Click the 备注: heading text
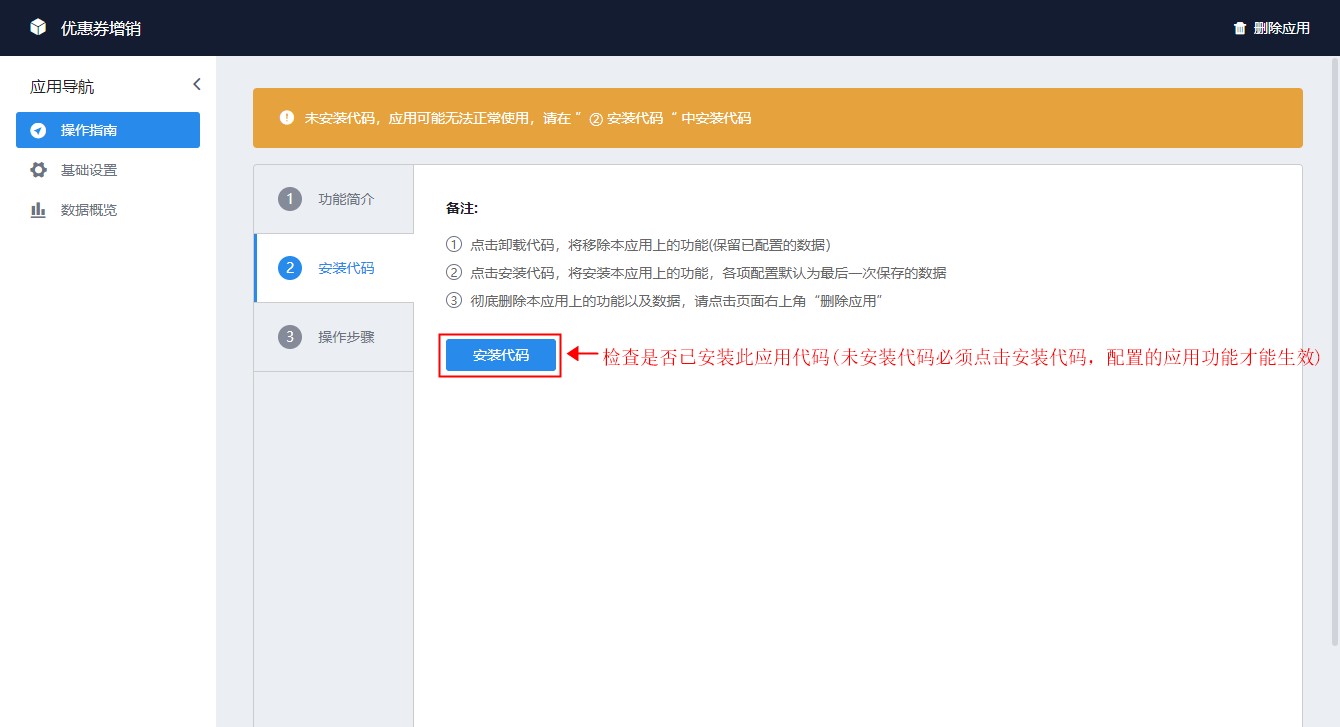Viewport: 1340px width, 727px height. (462, 209)
